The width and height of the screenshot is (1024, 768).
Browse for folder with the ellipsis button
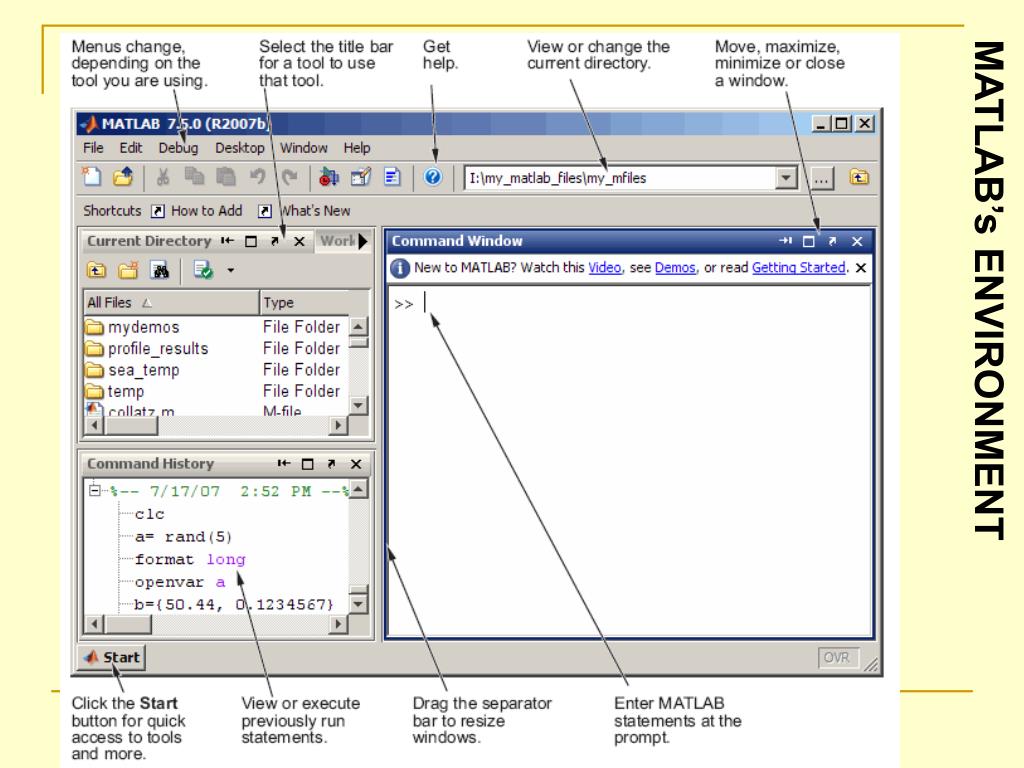pos(822,178)
